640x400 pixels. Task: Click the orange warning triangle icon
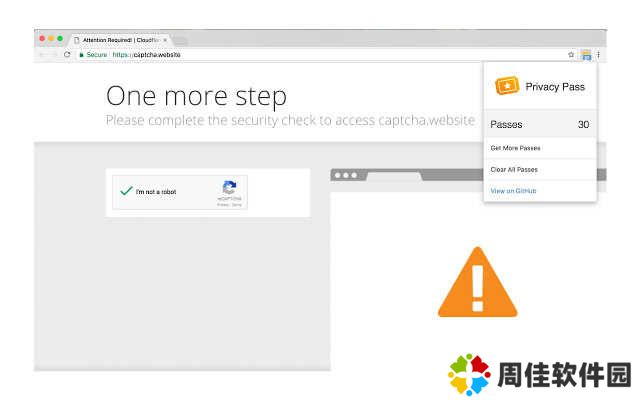[x=477, y=282]
